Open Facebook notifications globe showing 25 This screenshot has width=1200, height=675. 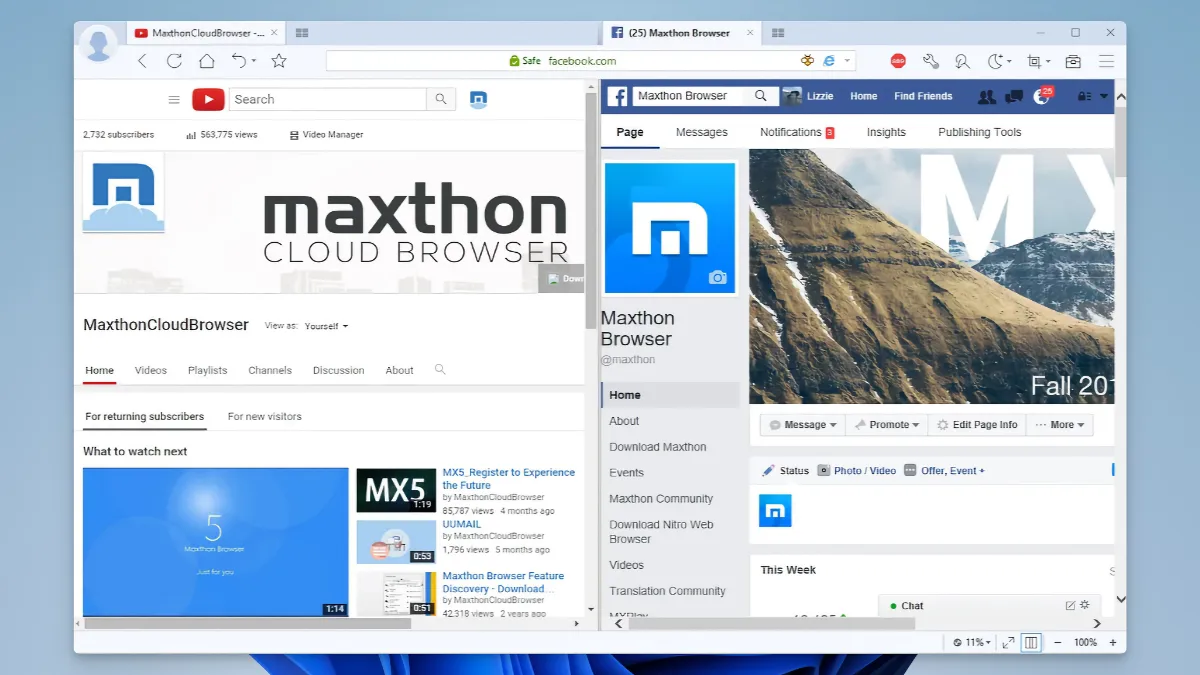click(x=1041, y=96)
